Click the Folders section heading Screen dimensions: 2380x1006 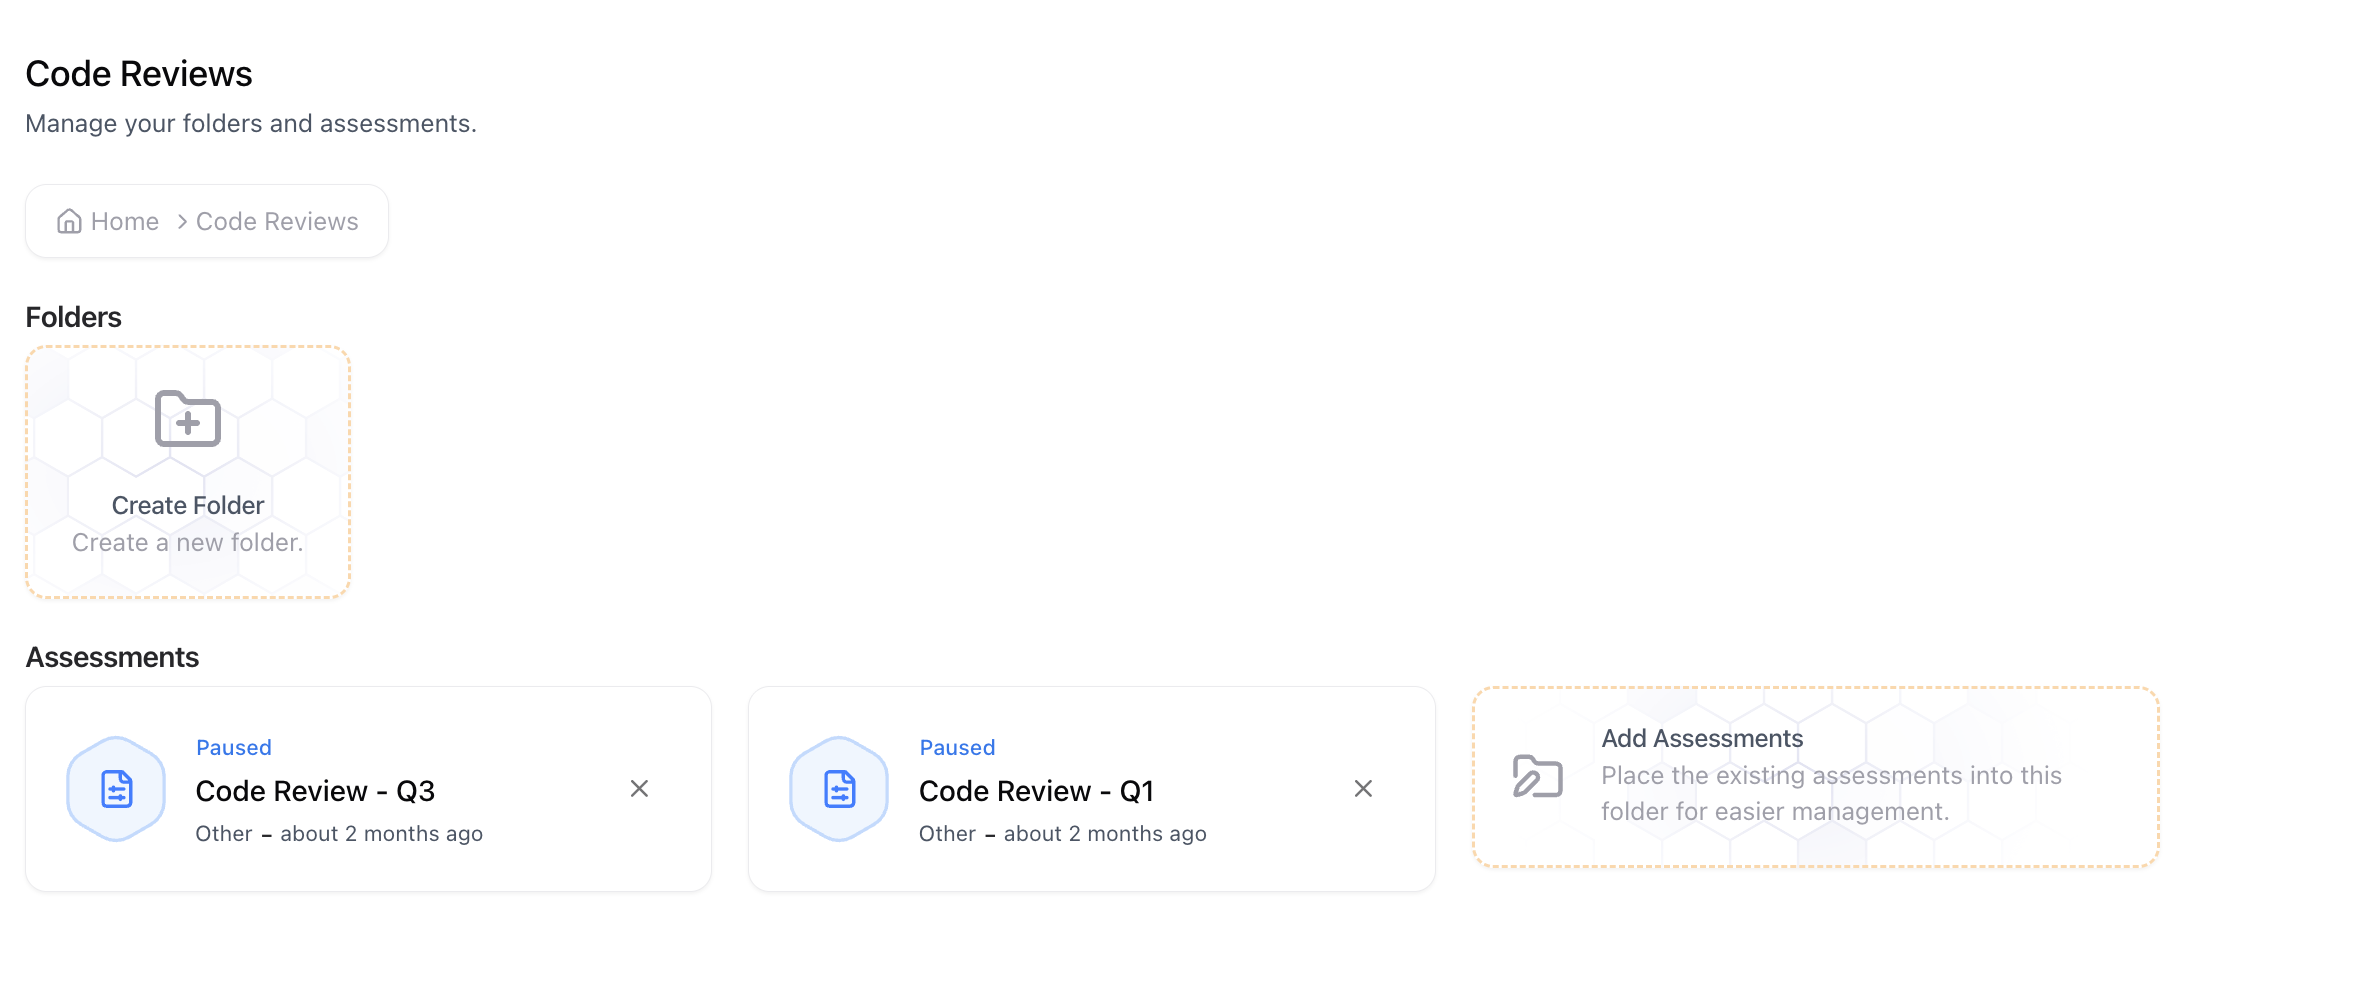point(73,316)
